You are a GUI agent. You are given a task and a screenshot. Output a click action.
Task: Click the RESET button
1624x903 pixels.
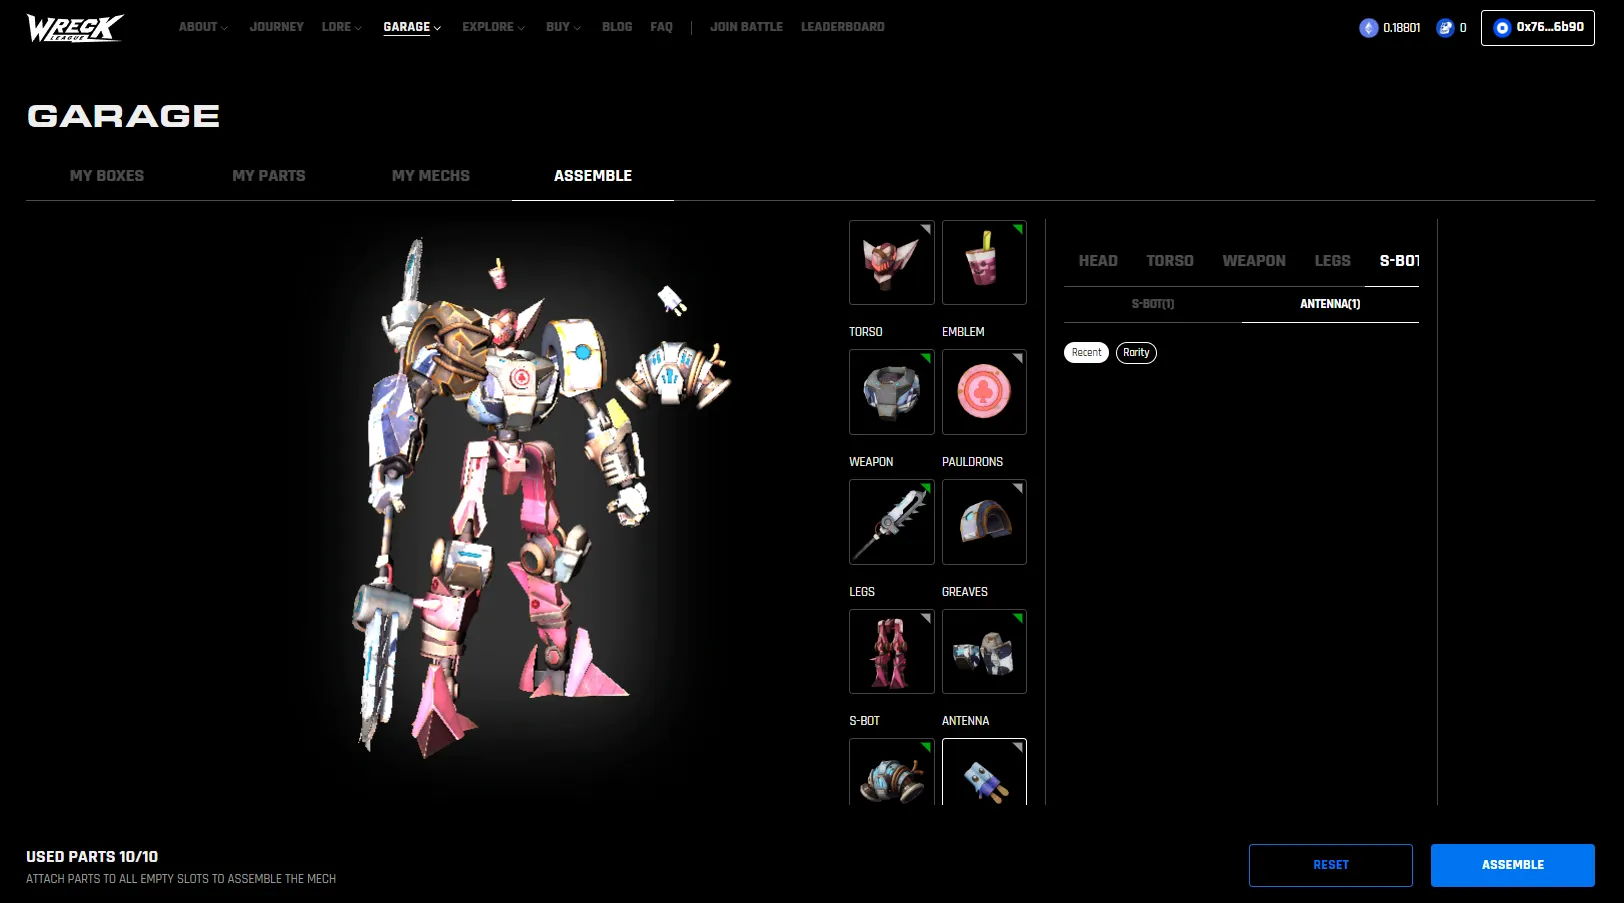pos(1330,865)
